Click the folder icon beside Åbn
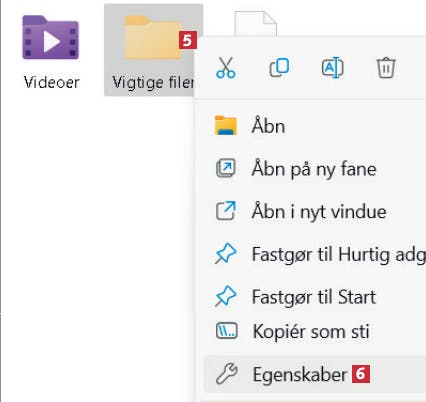 (226, 126)
